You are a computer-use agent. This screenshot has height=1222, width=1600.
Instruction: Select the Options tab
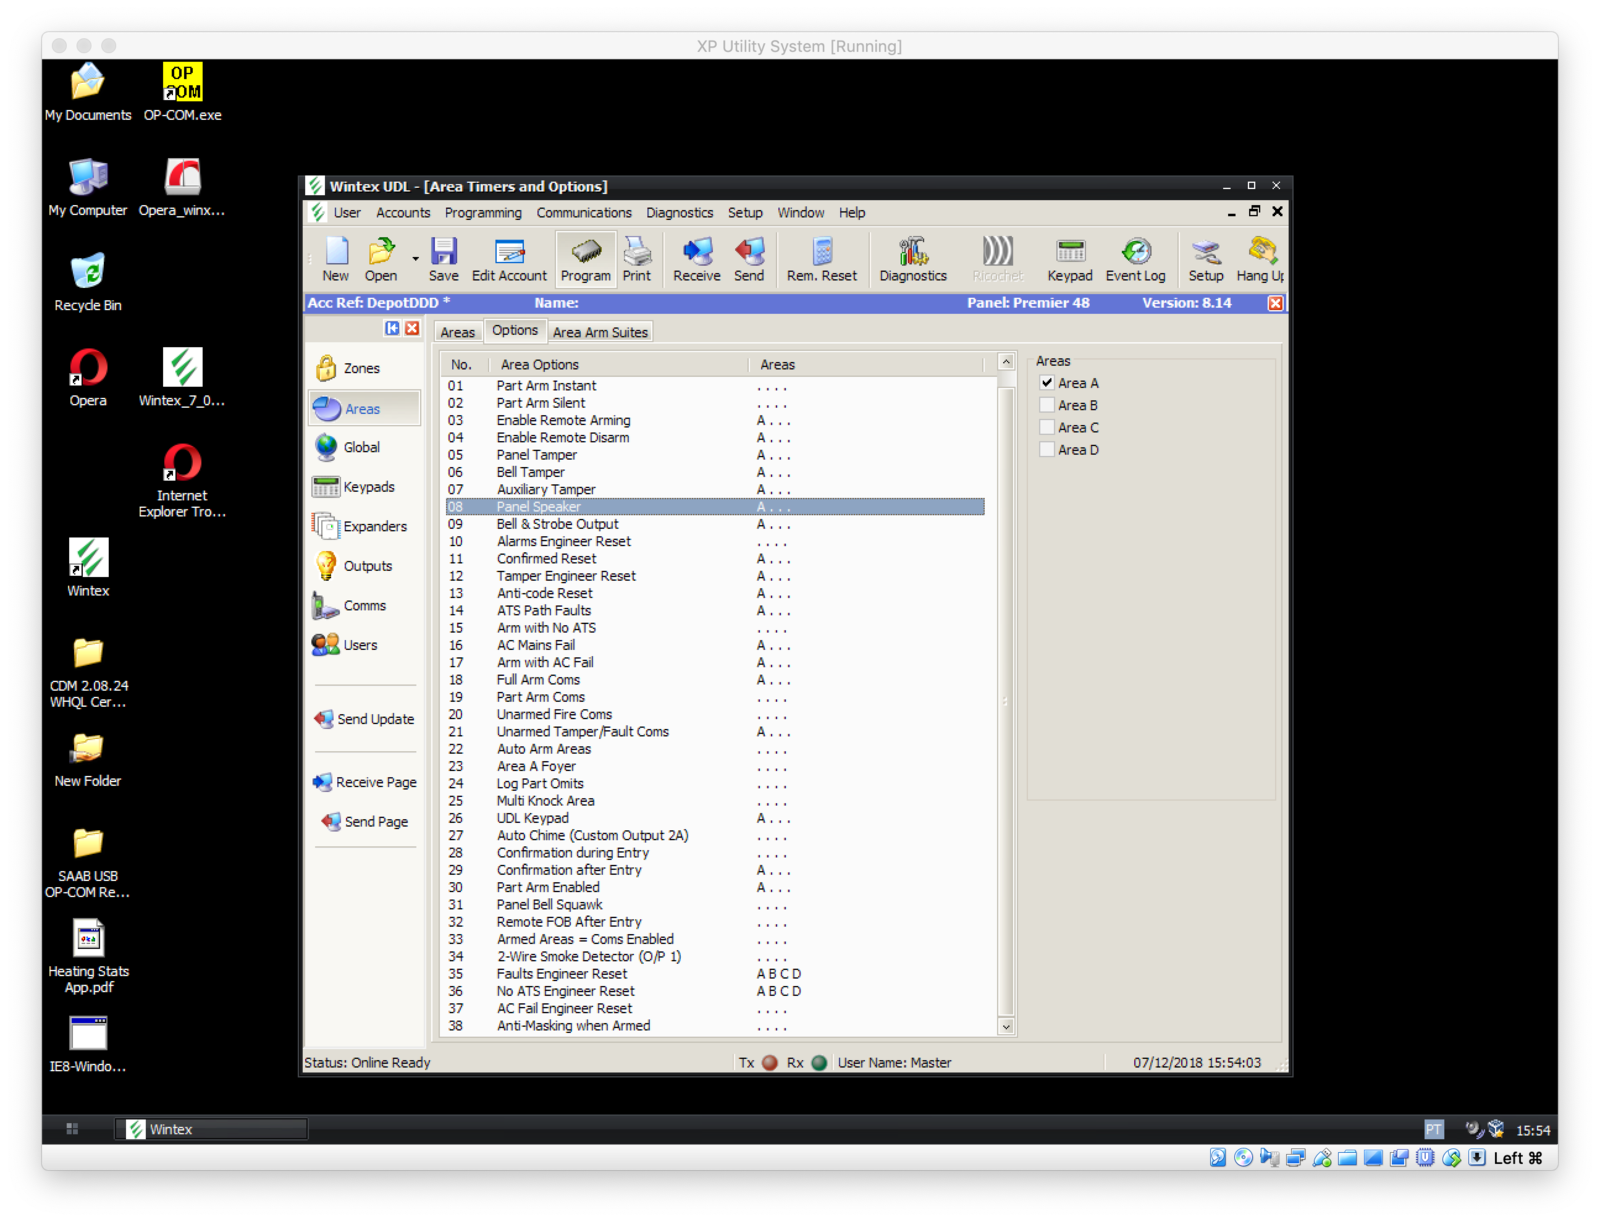click(515, 330)
